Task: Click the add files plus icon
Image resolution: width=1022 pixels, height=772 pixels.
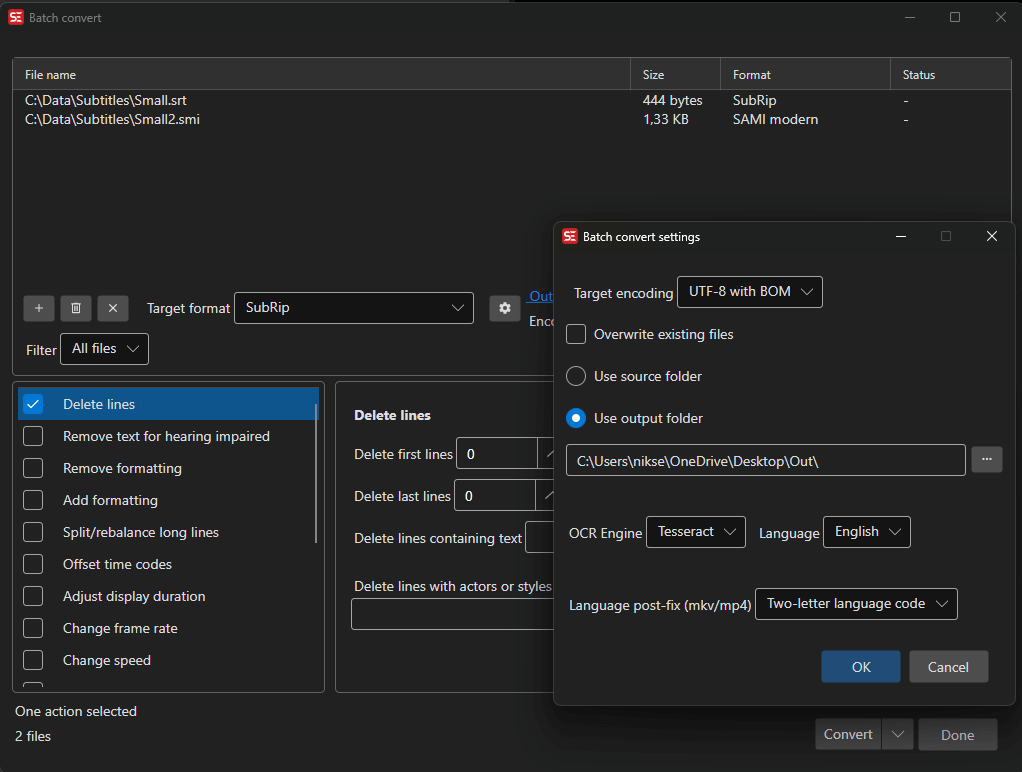Action: click(x=38, y=308)
